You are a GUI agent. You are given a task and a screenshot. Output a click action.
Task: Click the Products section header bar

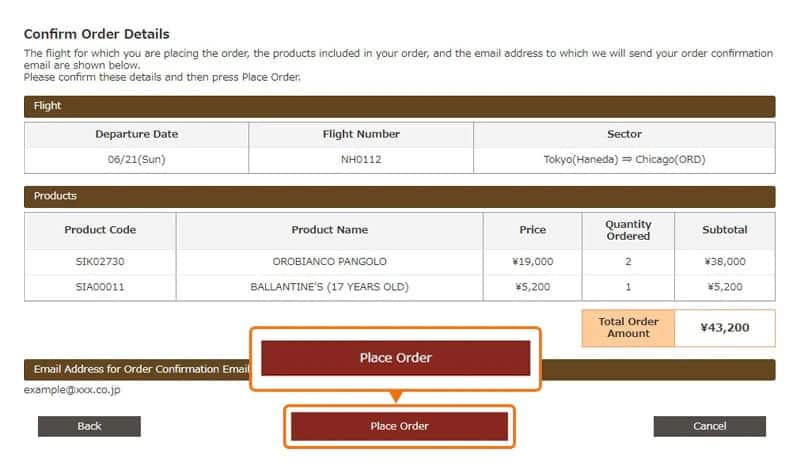(x=399, y=196)
